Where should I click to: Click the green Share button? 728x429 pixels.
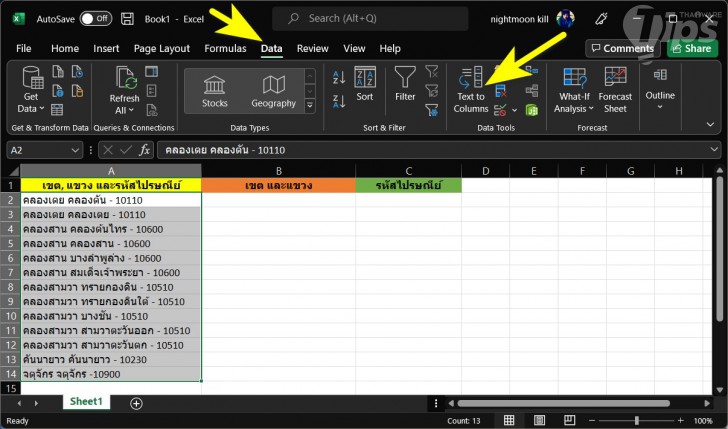[x=692, y=48]
